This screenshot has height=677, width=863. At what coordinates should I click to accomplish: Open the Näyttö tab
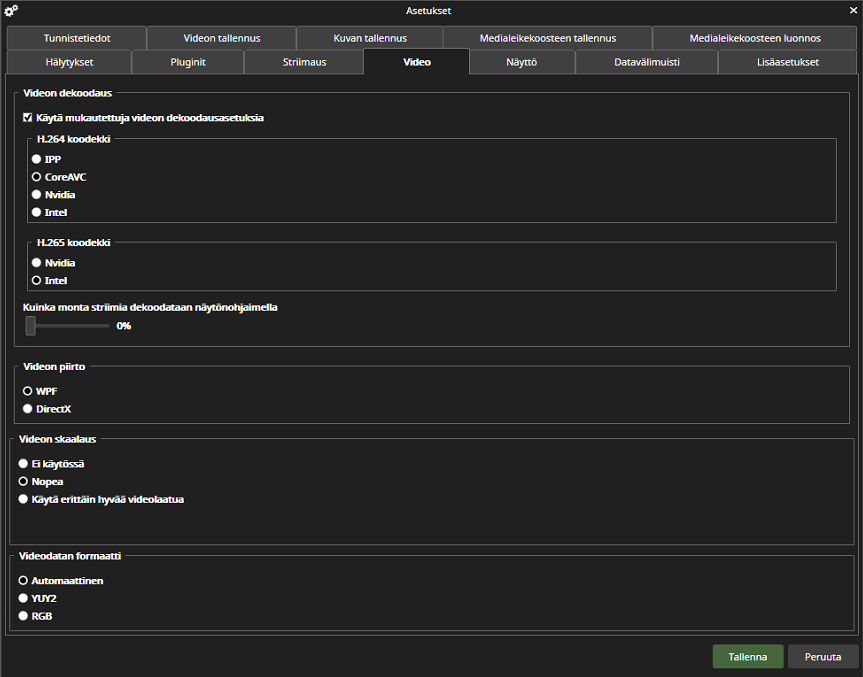click(x=522, y=62)
